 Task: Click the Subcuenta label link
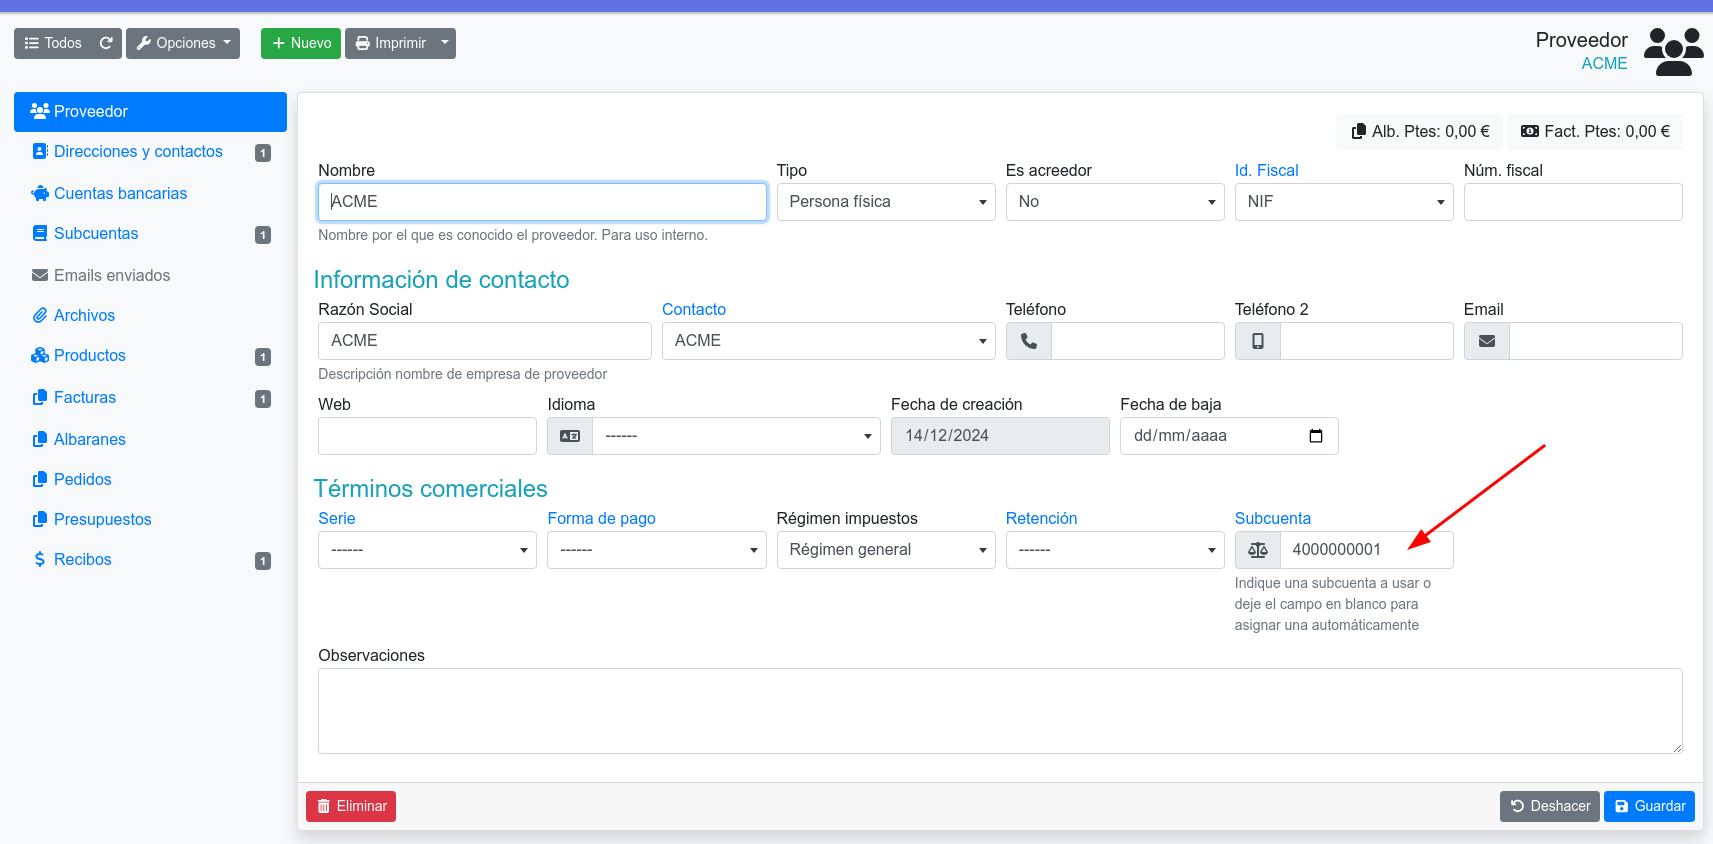tap(1272, 519)
